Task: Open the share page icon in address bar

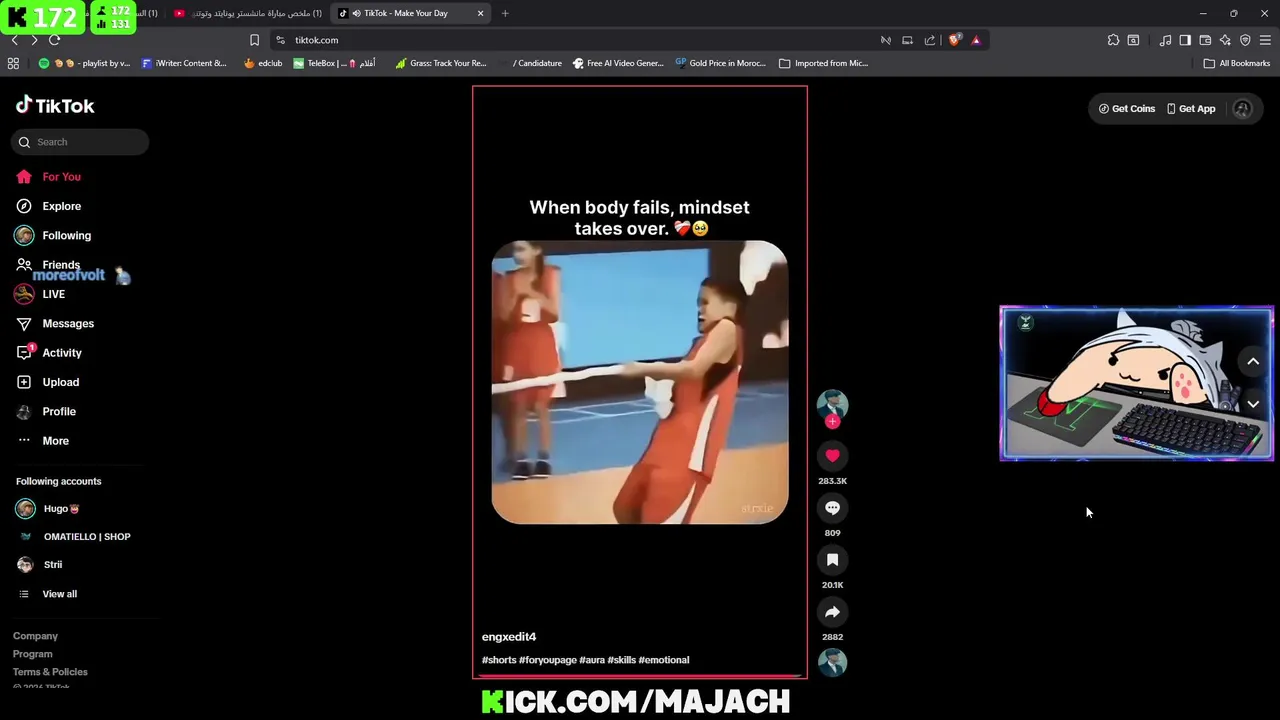Action: pos(930,40)
